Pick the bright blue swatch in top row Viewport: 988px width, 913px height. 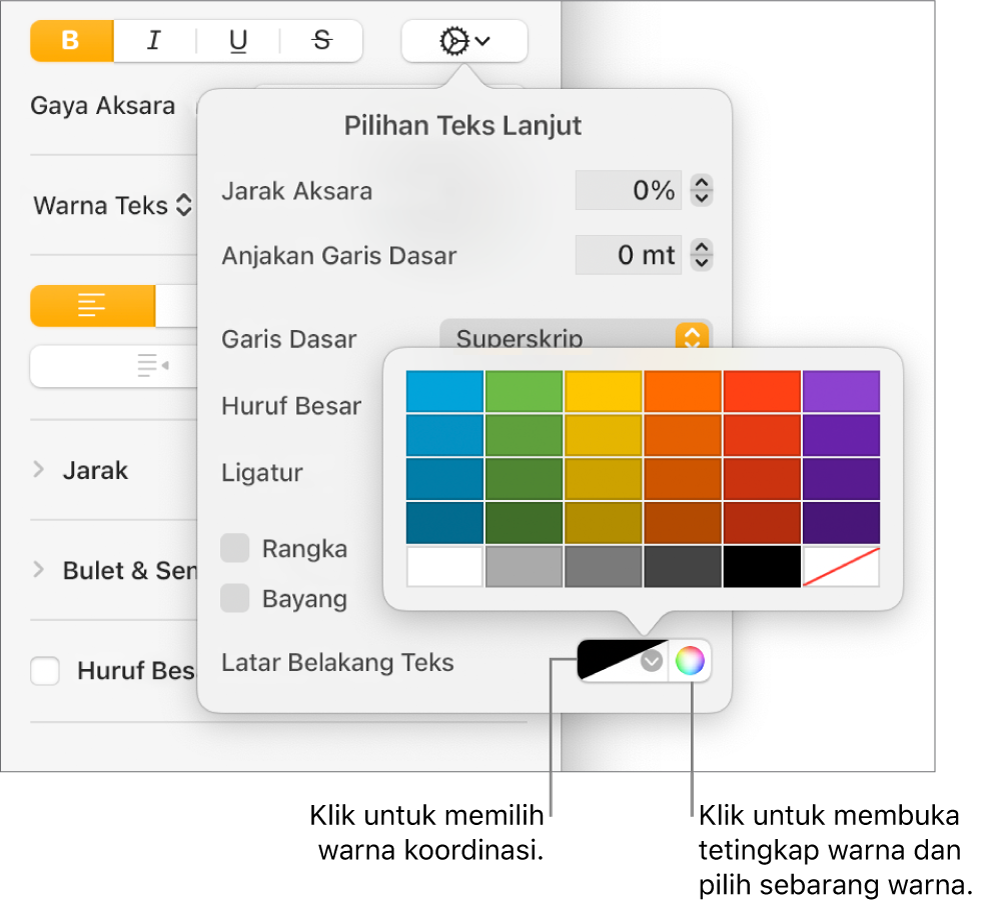[x=445, y=391]
